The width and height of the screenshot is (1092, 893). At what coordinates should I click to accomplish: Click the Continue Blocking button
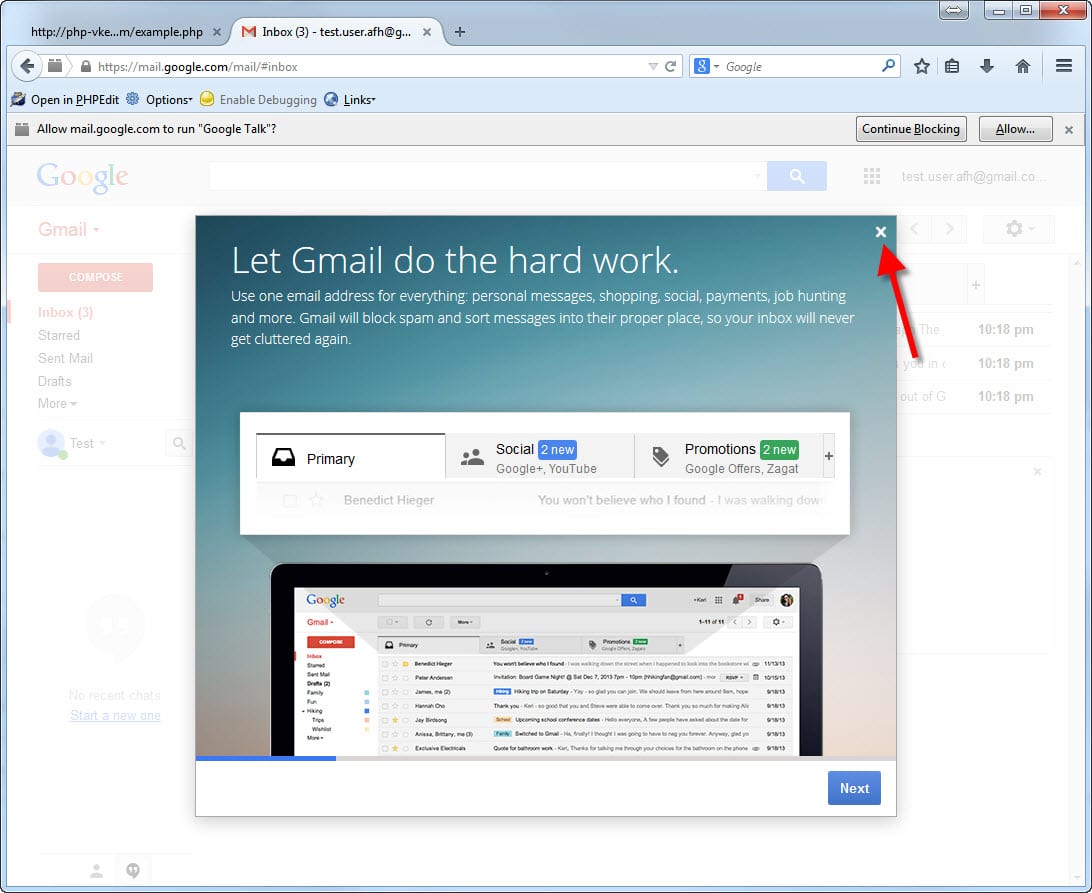910,129
